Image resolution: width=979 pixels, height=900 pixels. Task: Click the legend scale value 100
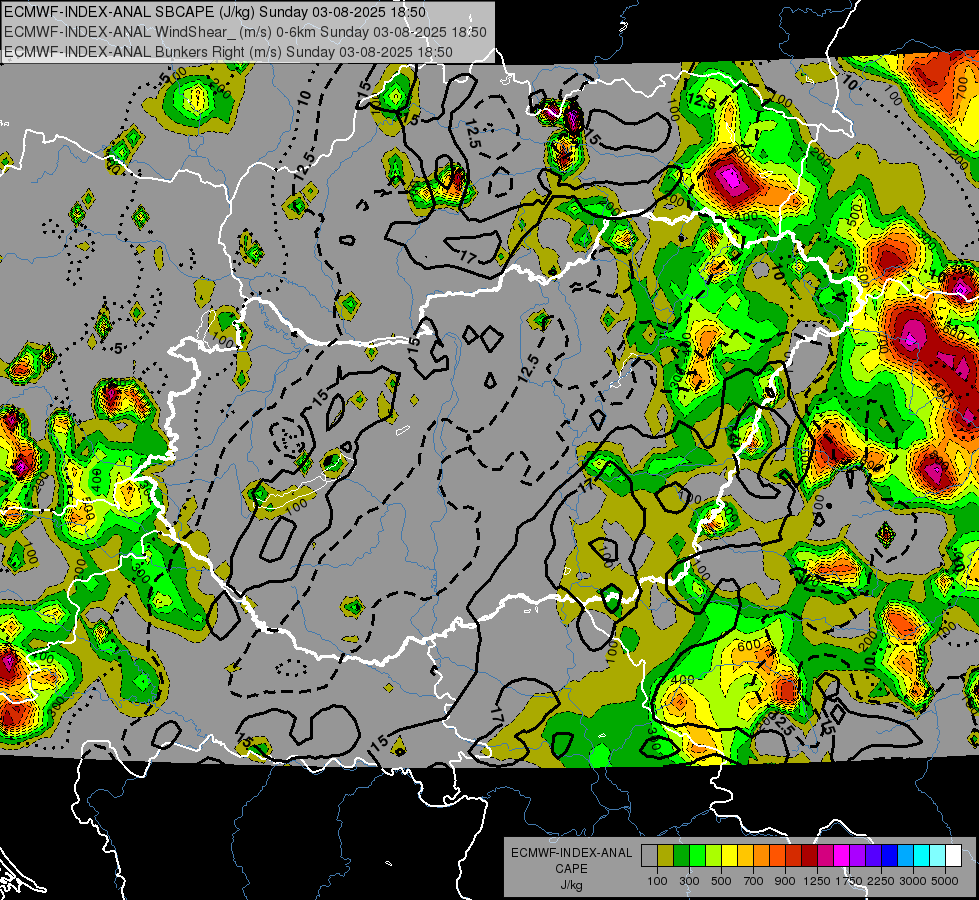(x=657, y=881)
